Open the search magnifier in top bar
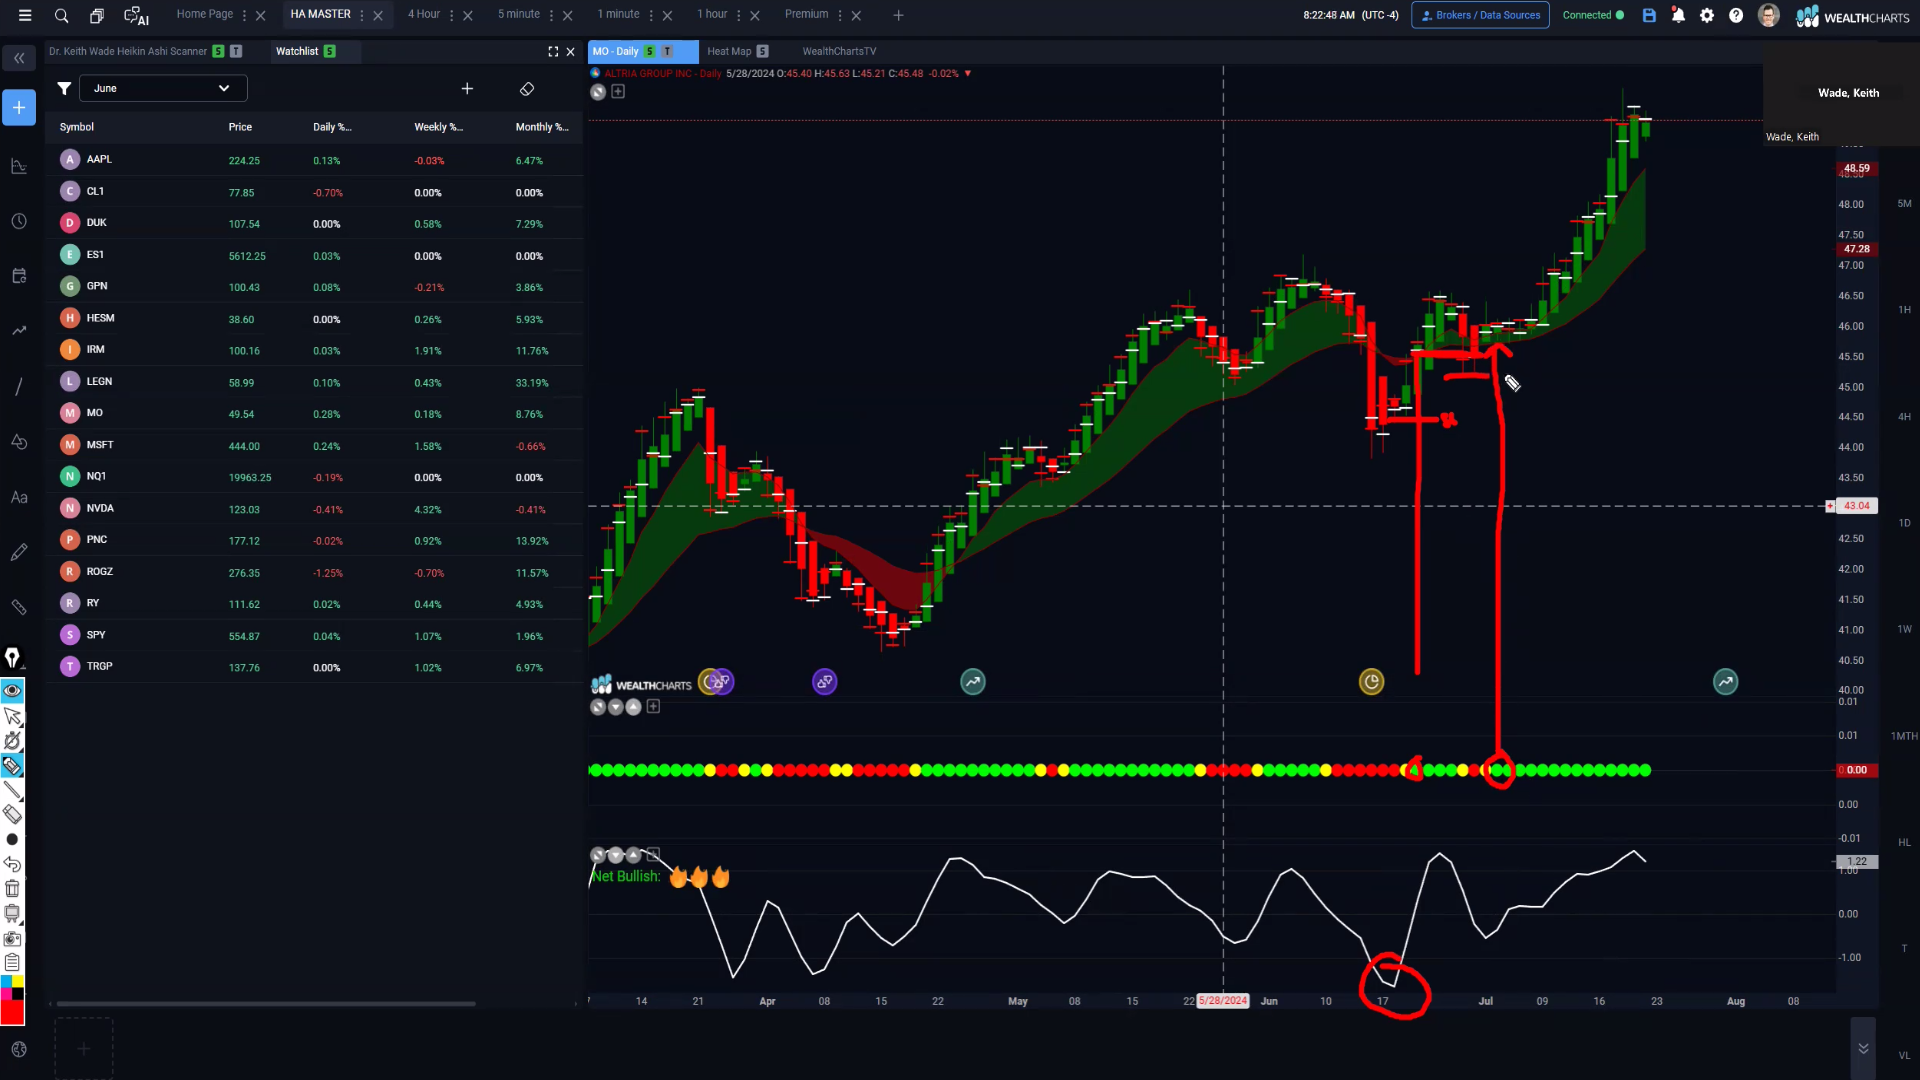1920x1080 pixels. (x=61, y=15)
